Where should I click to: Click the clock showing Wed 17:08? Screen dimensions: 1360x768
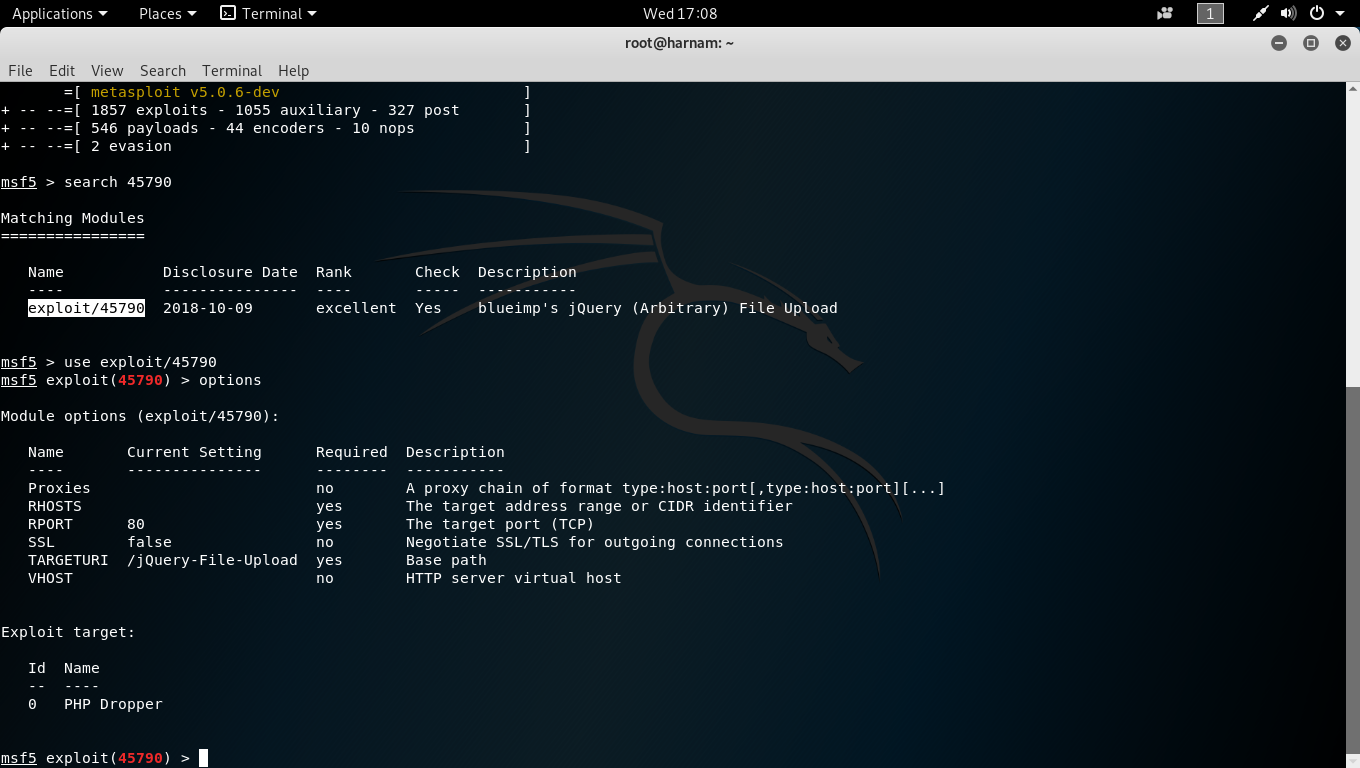pos(680,13)
